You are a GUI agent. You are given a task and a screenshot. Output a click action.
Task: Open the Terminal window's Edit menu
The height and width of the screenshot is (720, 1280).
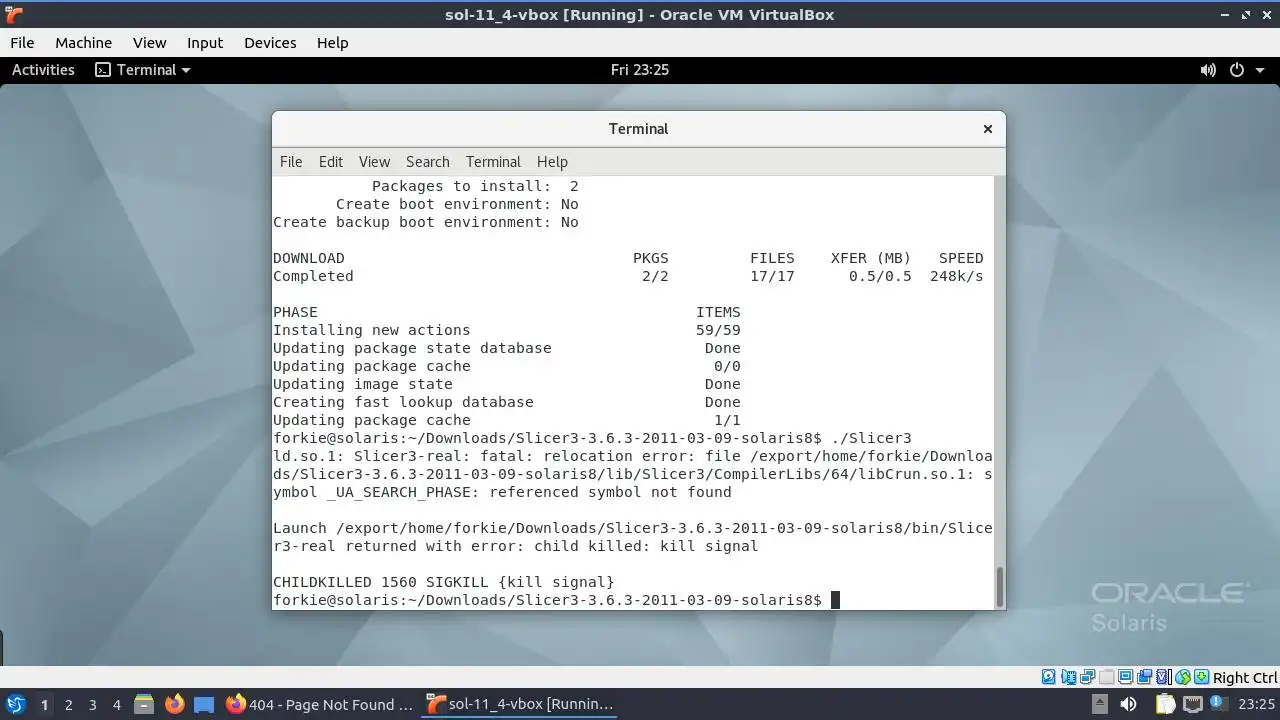pyautogui.click(x=330, y=162)
